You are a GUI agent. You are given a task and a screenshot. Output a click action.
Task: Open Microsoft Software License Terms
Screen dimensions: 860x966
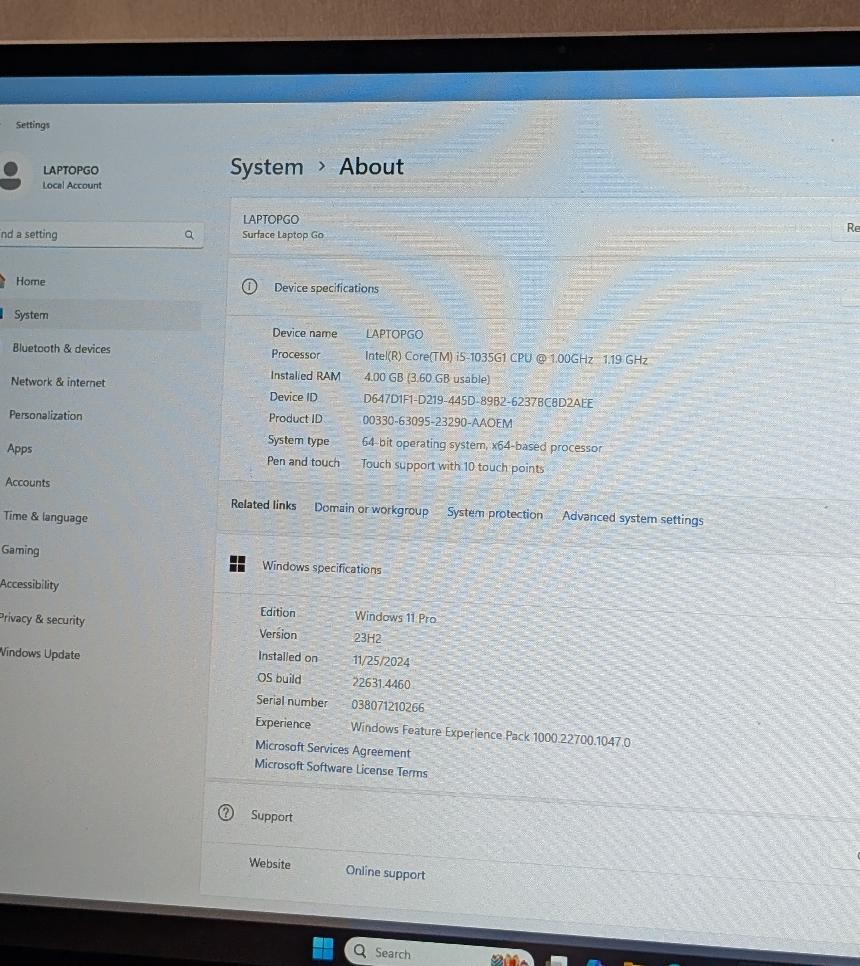[340, 770]
